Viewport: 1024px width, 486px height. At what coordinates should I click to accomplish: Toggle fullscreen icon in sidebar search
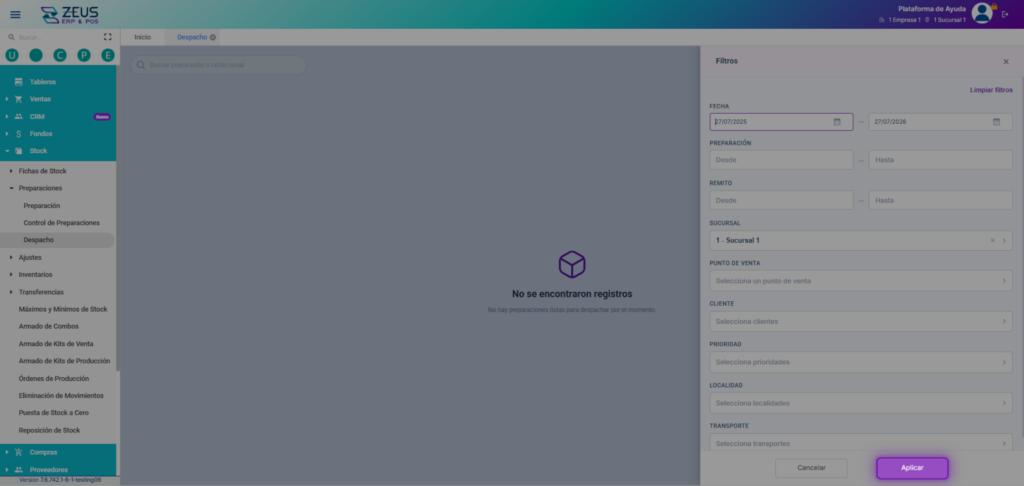(108, 37)
